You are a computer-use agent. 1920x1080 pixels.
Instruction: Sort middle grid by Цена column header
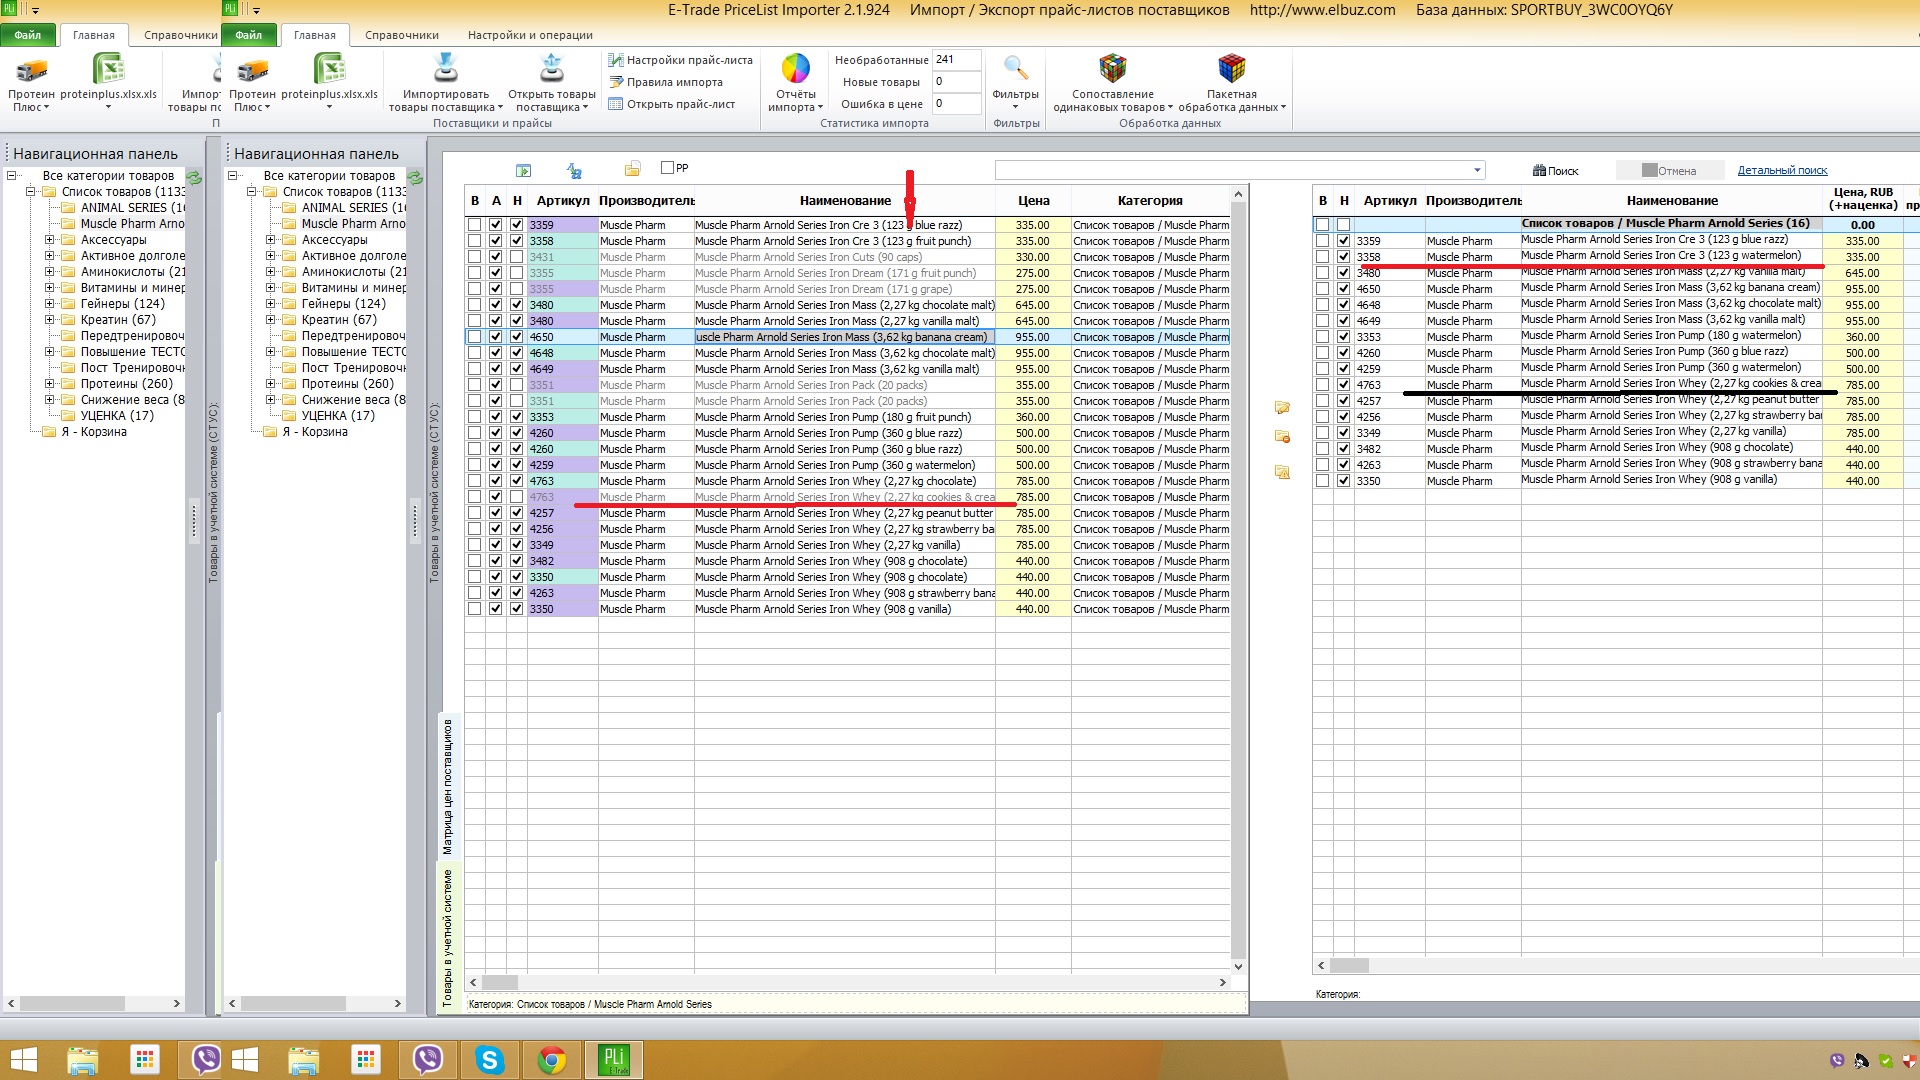(1033, 201)
